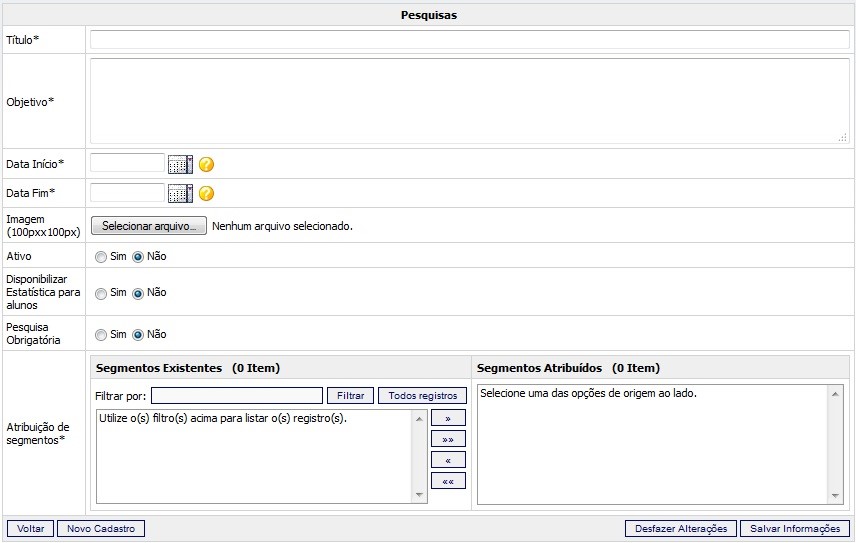Move selected segment right with single arrow
856x543 pixels.
point(448,418)
